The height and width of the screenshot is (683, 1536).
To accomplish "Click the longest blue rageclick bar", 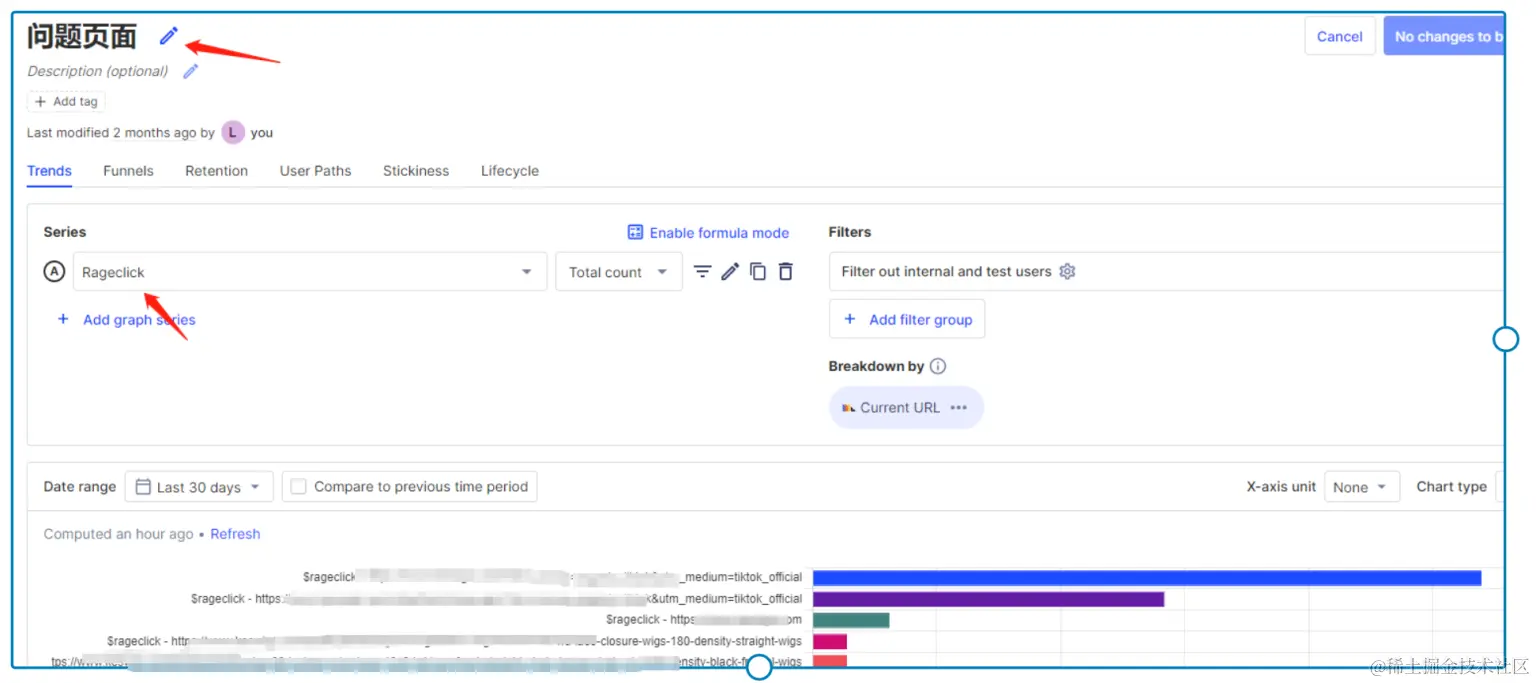I will pyautogui.click(x=1146, y=578).
